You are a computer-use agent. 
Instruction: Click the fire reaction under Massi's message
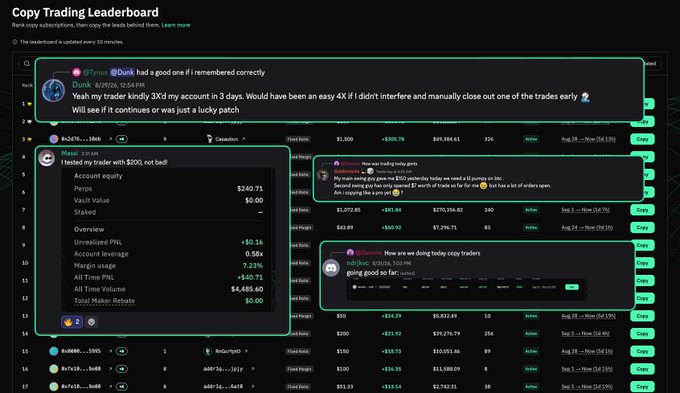(72, 322)
